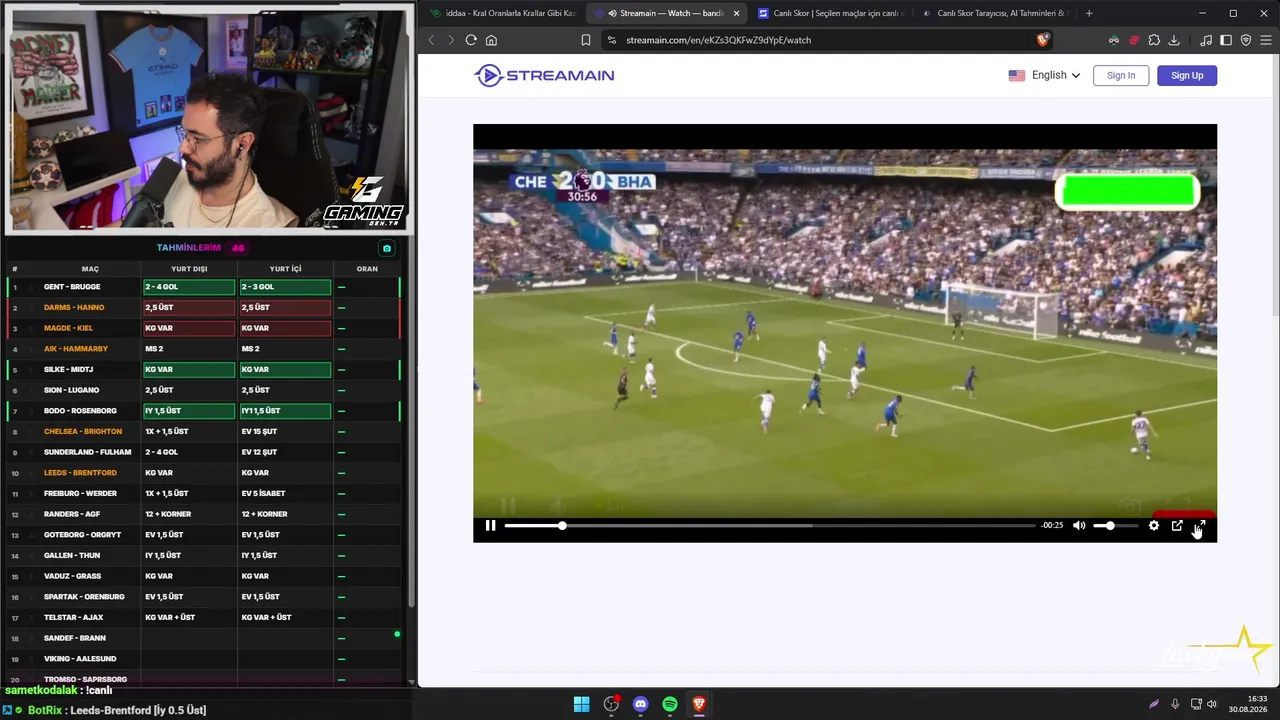Click the Streamain logo
Image resolution: width=1280 pixels, height=720 pixels.
pyautogui.click(x=544, y=75)
